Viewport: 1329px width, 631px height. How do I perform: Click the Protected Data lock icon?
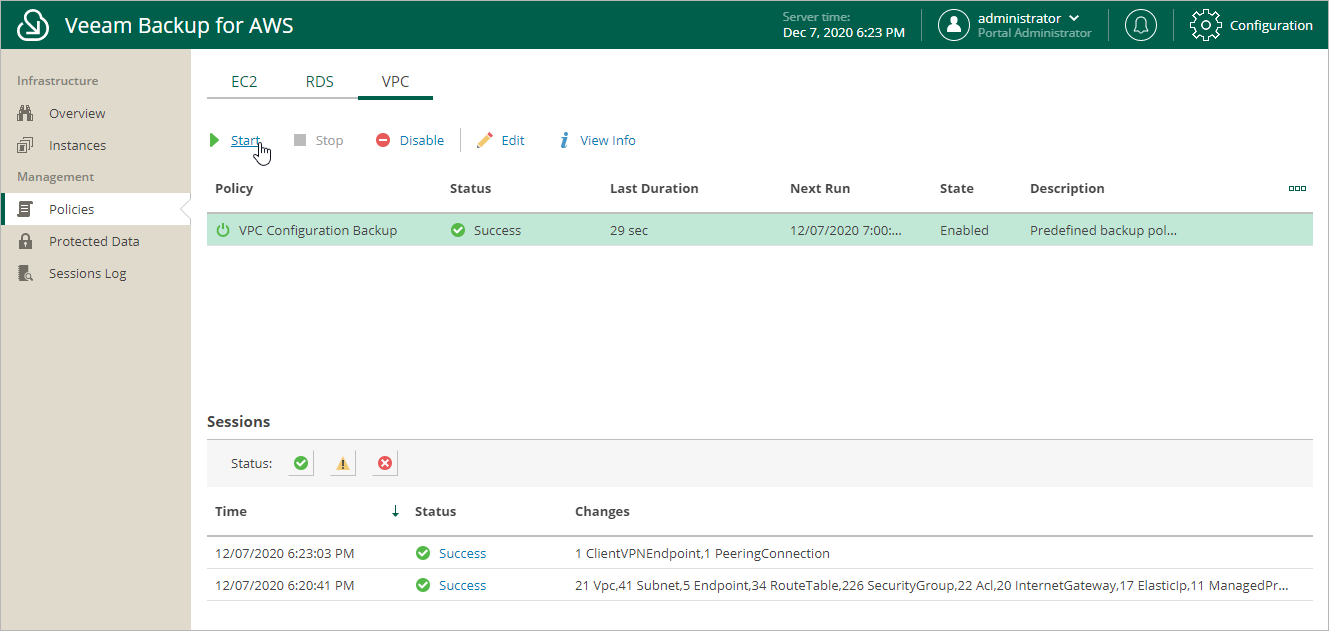26,242
